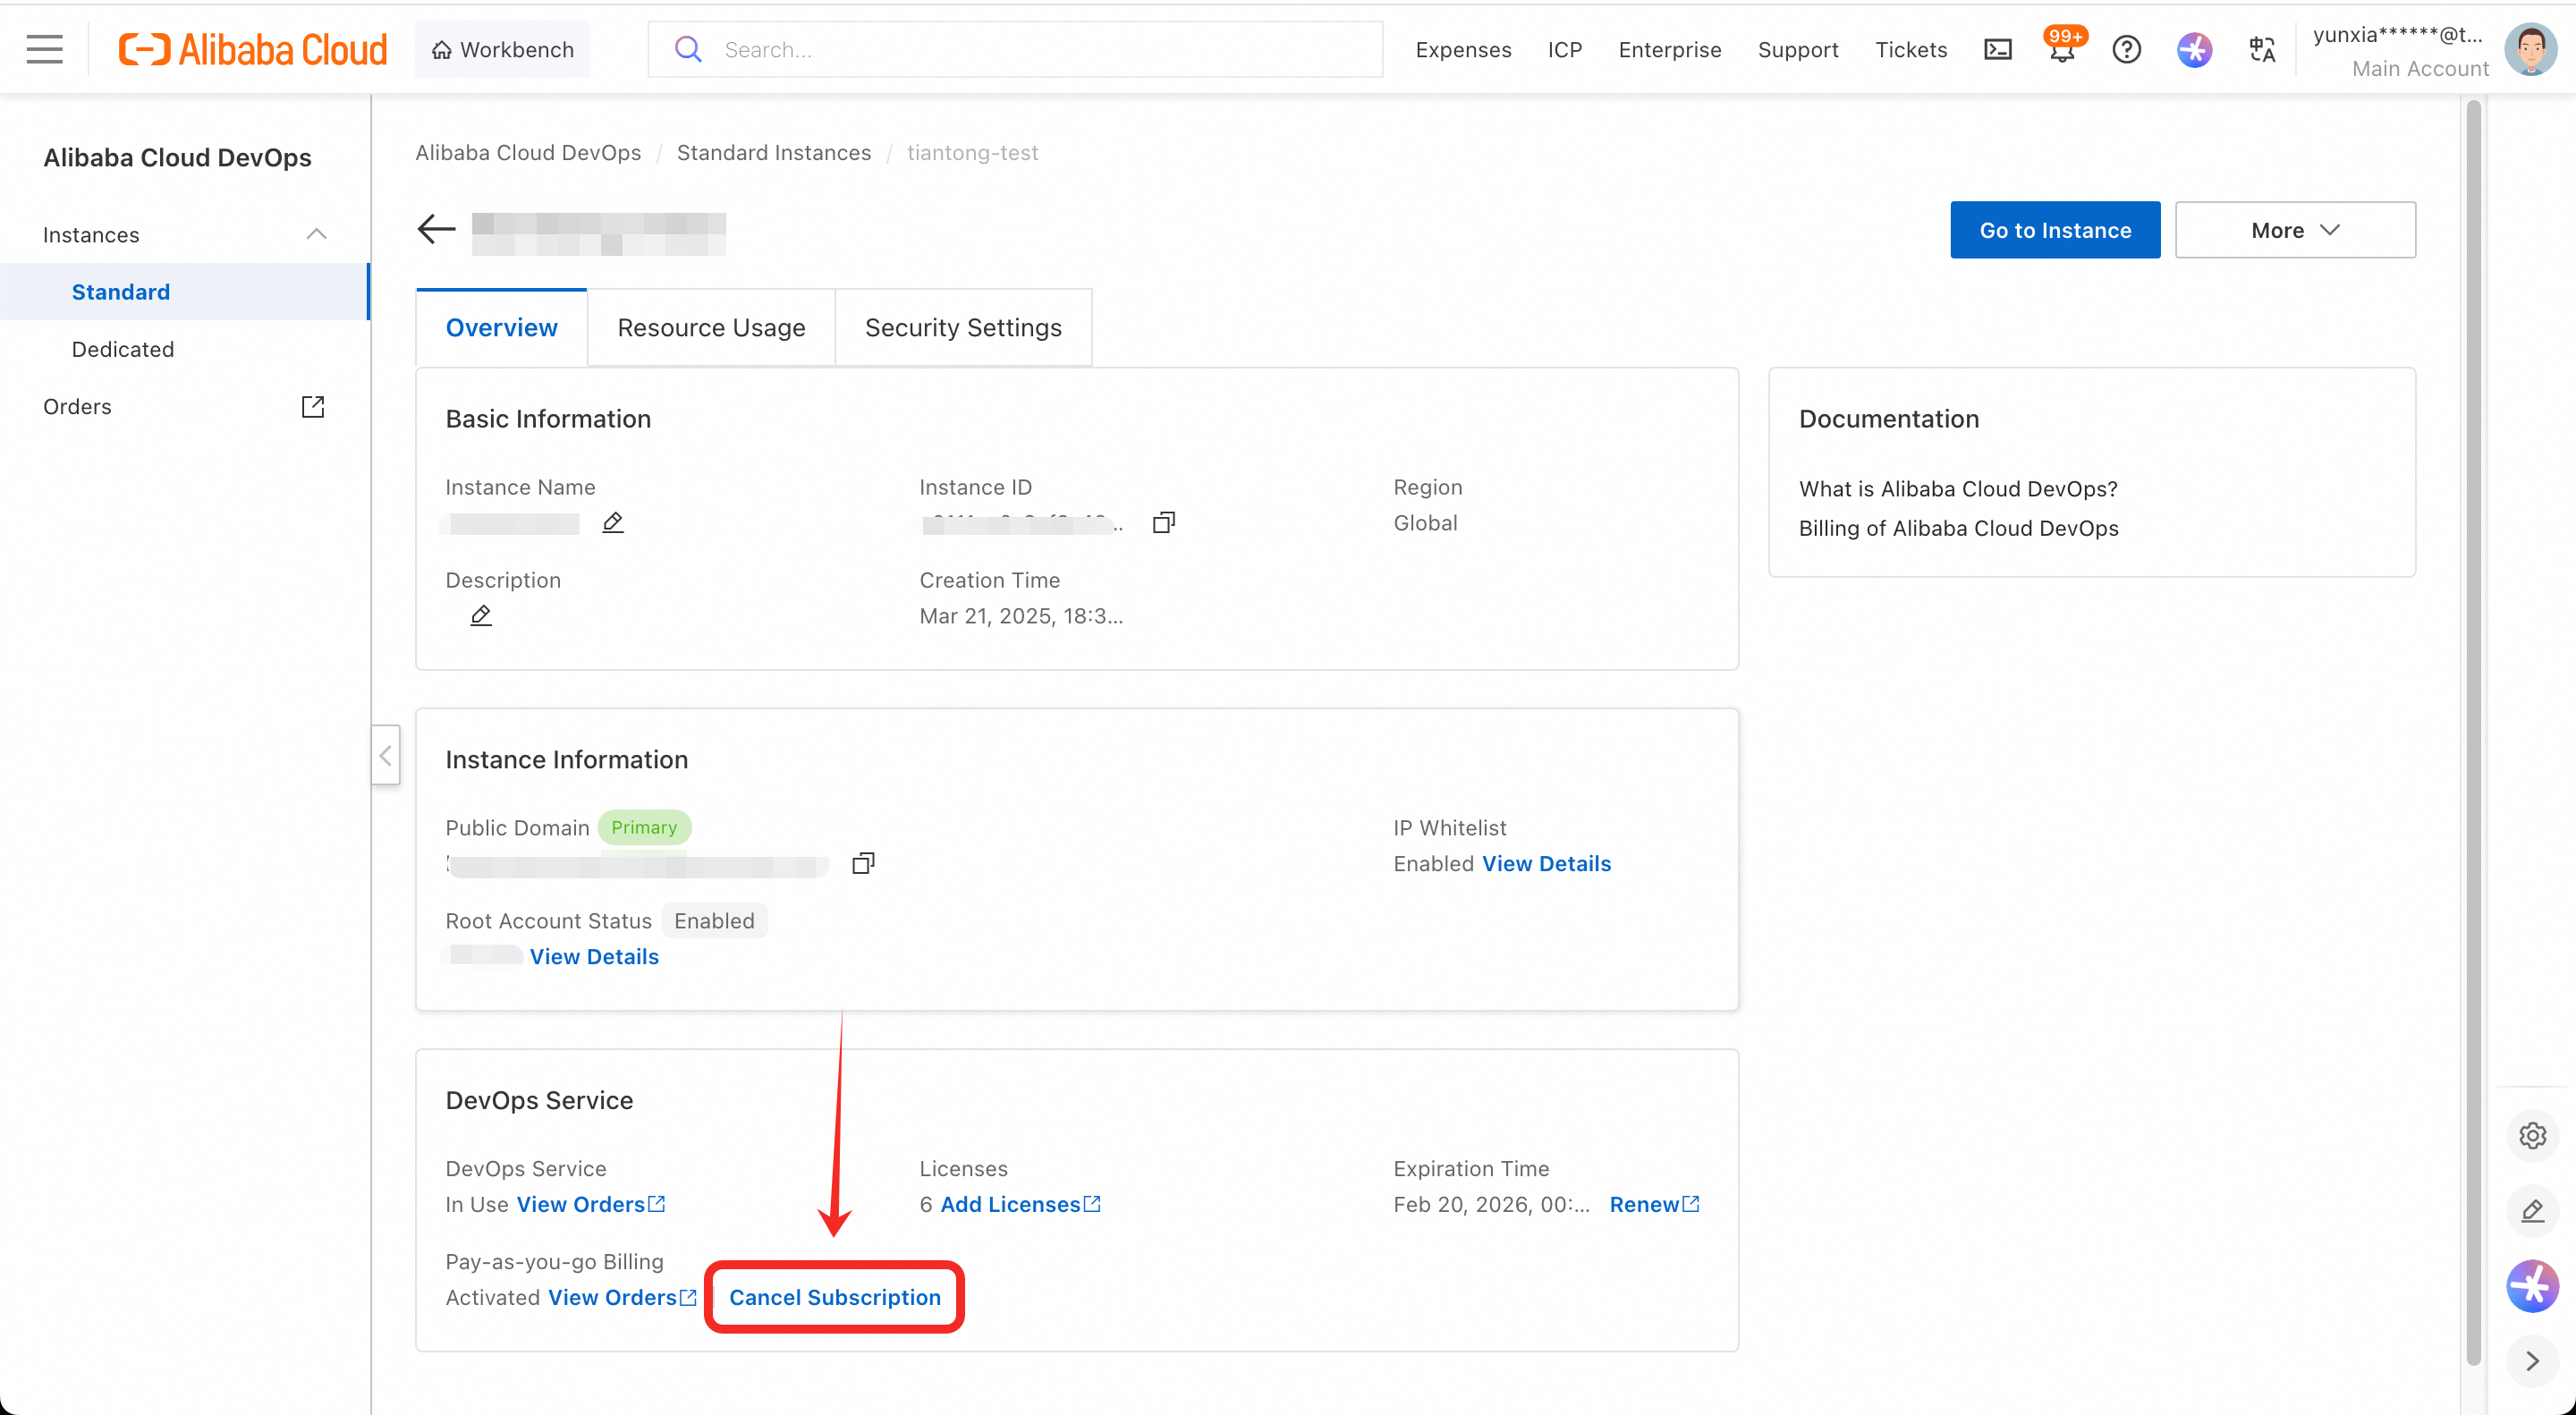Expand the right floating toolbar arrow
2576x1415 pixels.
coord(2532,1360)
